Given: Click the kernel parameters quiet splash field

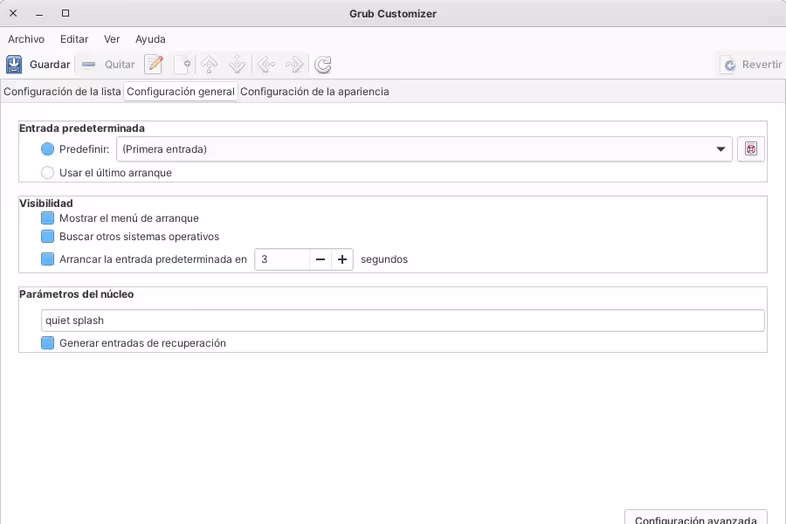Looking at the screenshot, I should pyautogui.click(x=403, y=320).
